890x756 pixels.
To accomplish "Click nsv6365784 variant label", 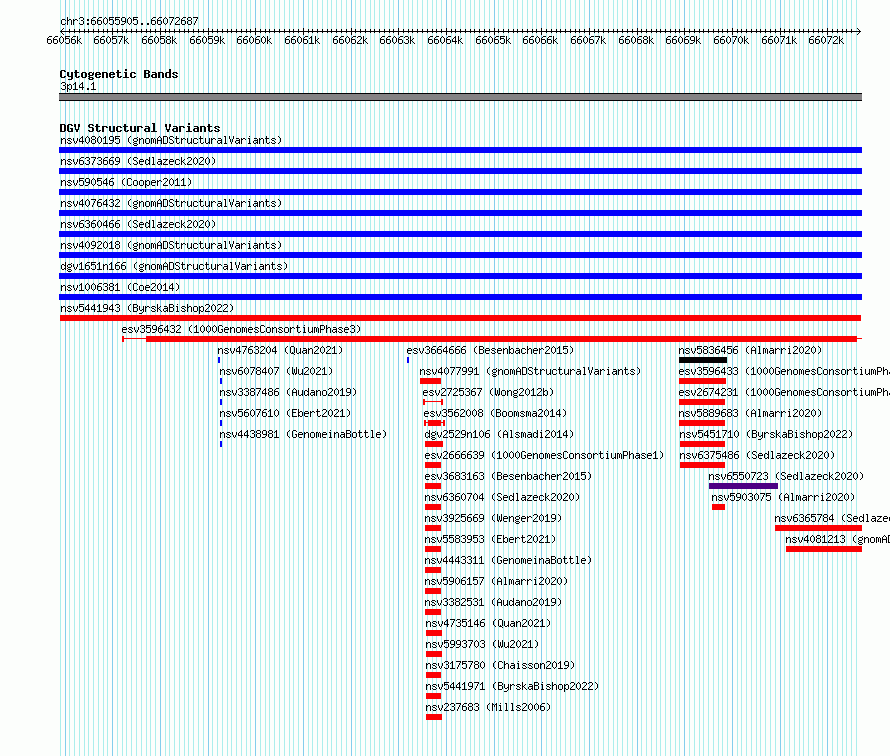I will [x=832, y=518].
